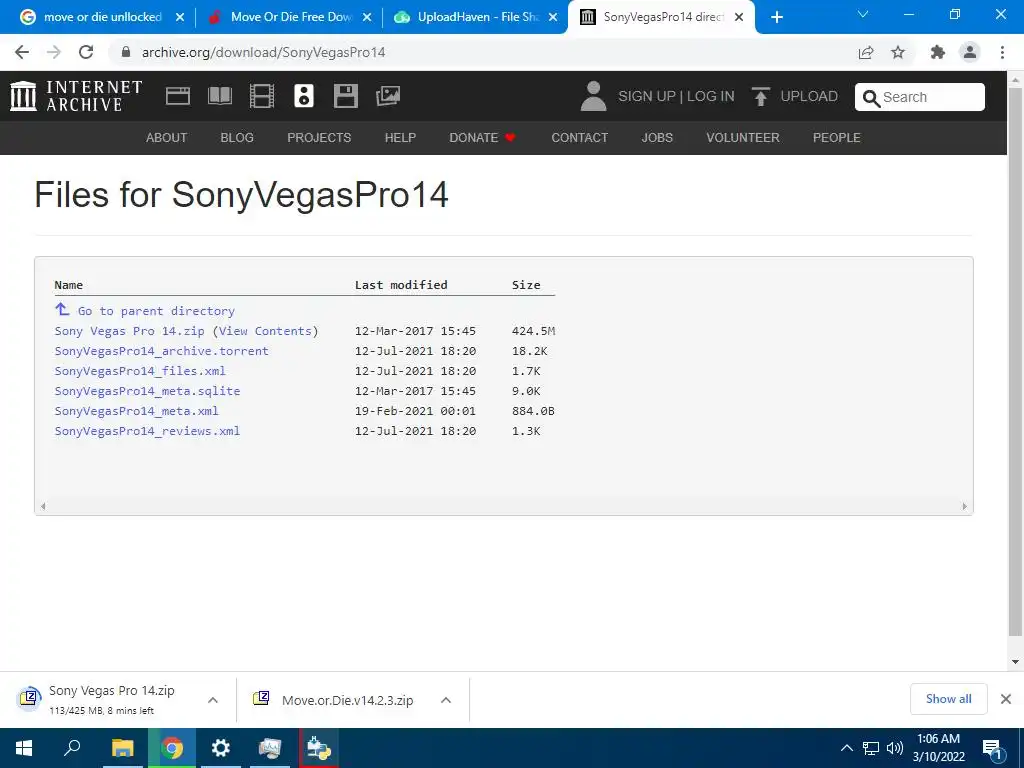Open the Images icon in navbar
Screen dimensions: 1024x768
(x=388, y=96)
